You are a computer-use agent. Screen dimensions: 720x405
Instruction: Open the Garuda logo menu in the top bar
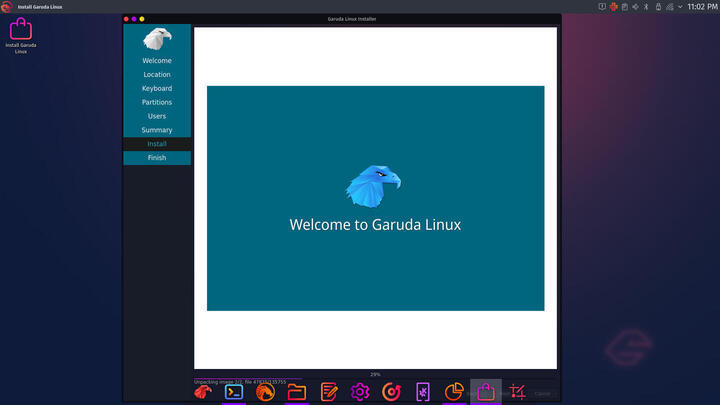click(x=6, y=6)
